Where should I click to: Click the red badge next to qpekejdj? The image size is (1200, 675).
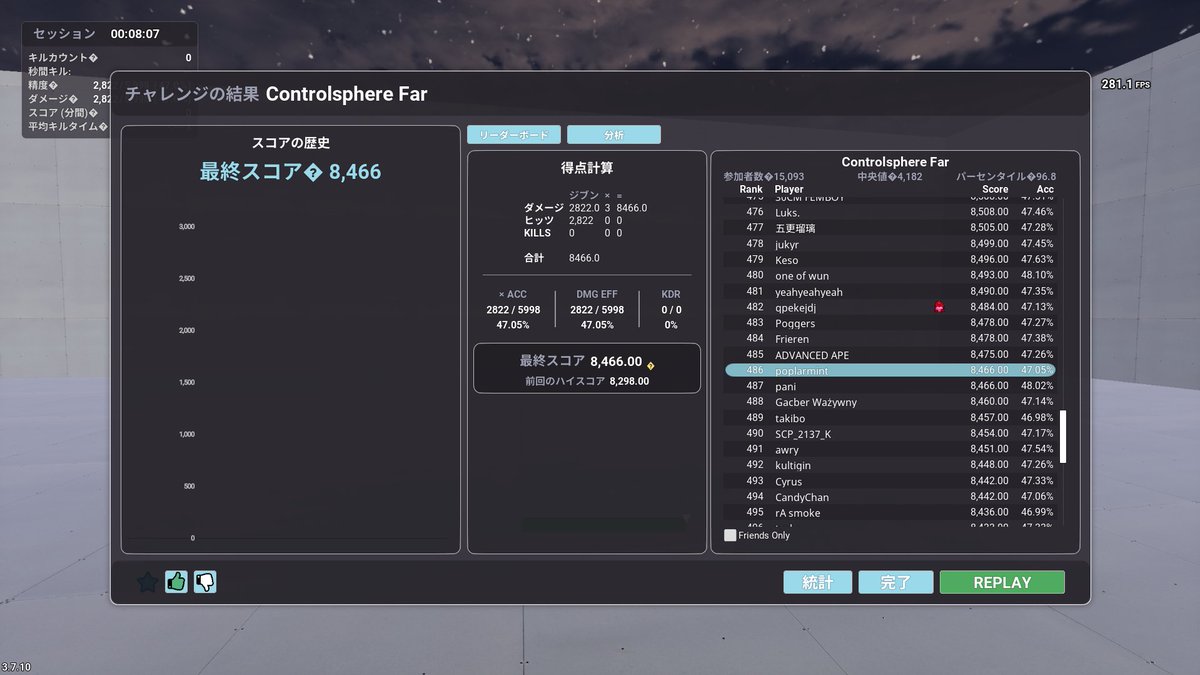click(939, 307)
